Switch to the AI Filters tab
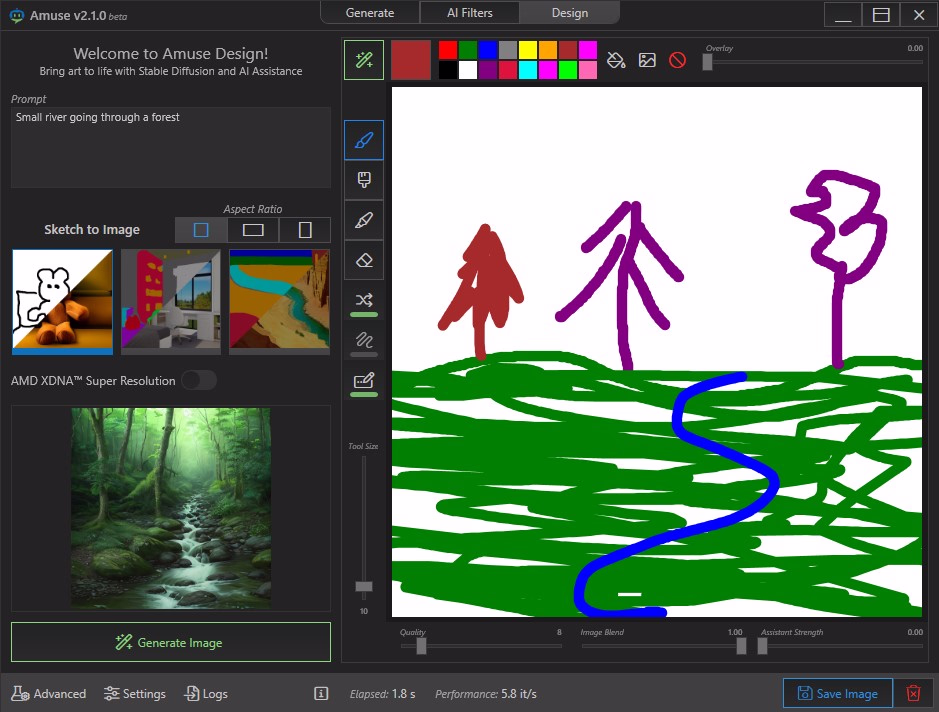This screenshot has width=939, height=712. [x=469, y=13]
